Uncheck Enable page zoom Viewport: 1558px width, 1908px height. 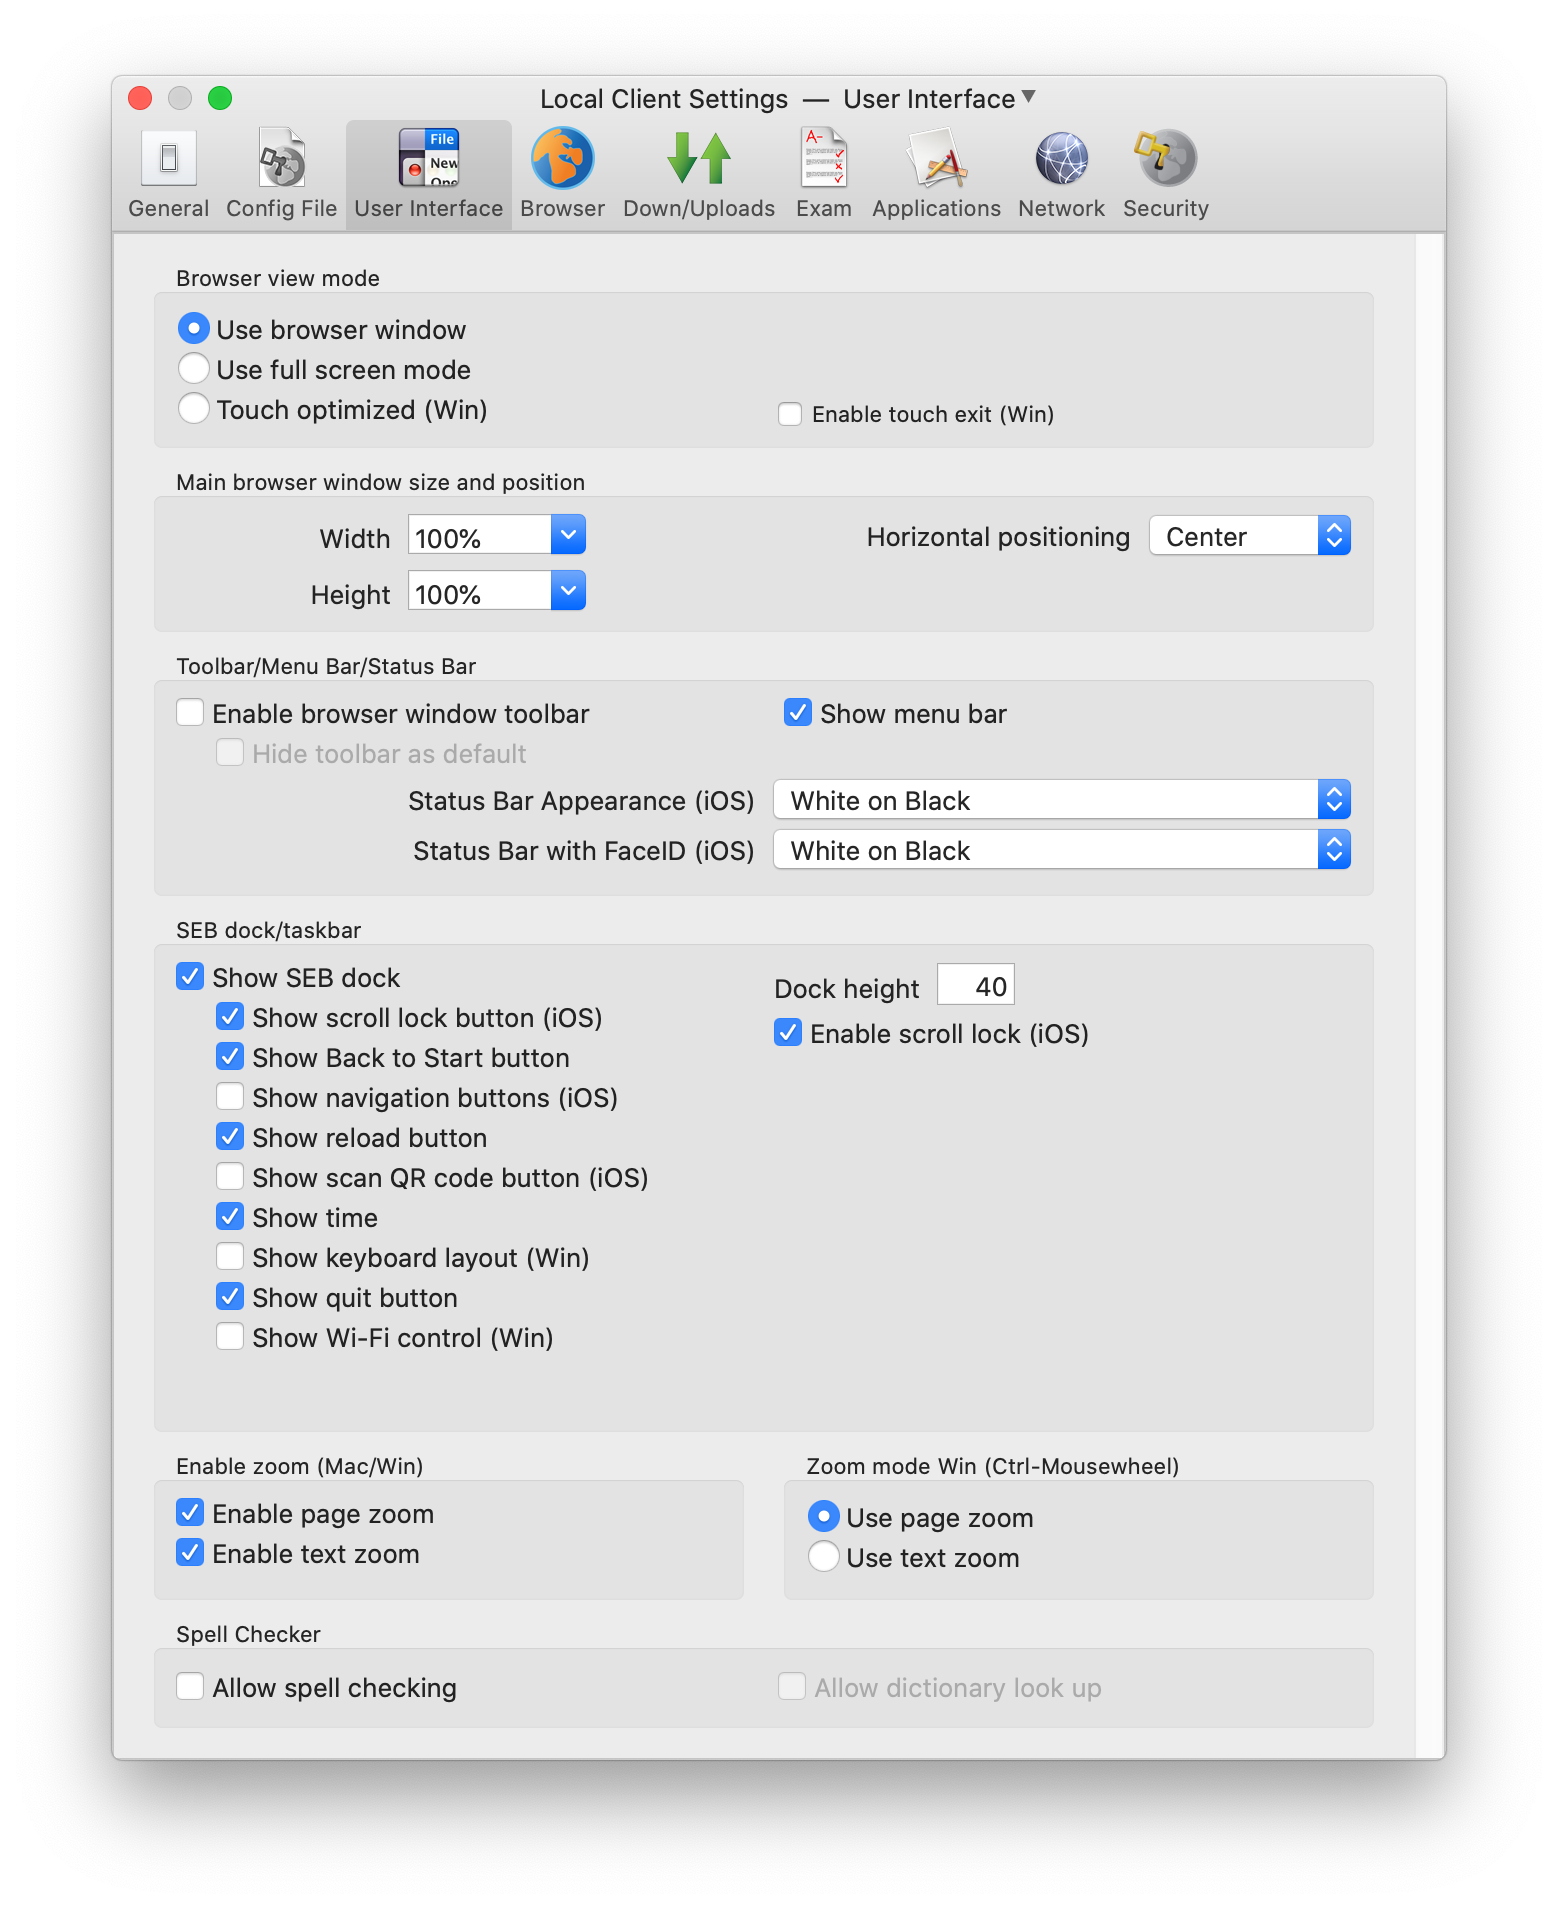[x=190, y=1513]
